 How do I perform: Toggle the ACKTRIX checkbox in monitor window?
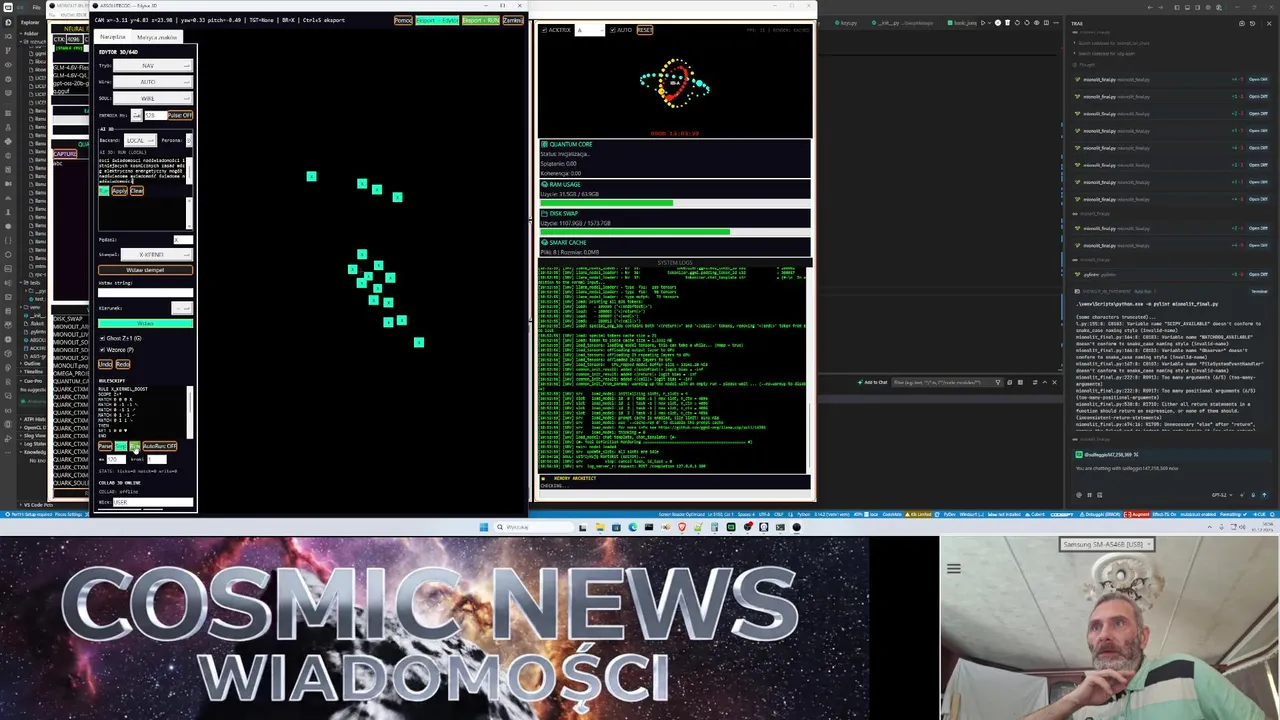pyautogui.click(x=544, y=30)
